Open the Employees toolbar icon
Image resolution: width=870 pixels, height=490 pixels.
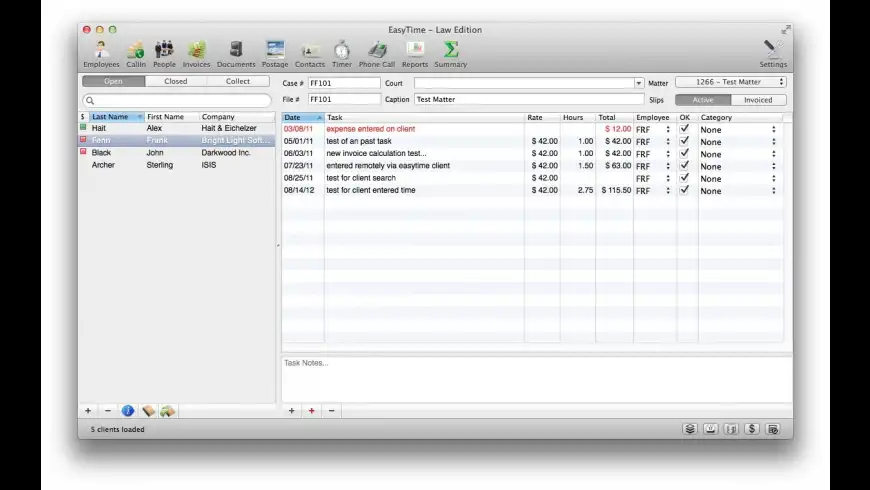click(x=101, y=53)
